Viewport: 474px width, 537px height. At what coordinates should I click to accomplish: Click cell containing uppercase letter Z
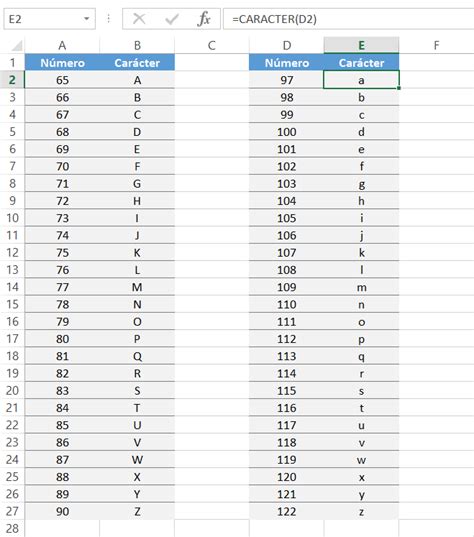[x=137, y=511]
